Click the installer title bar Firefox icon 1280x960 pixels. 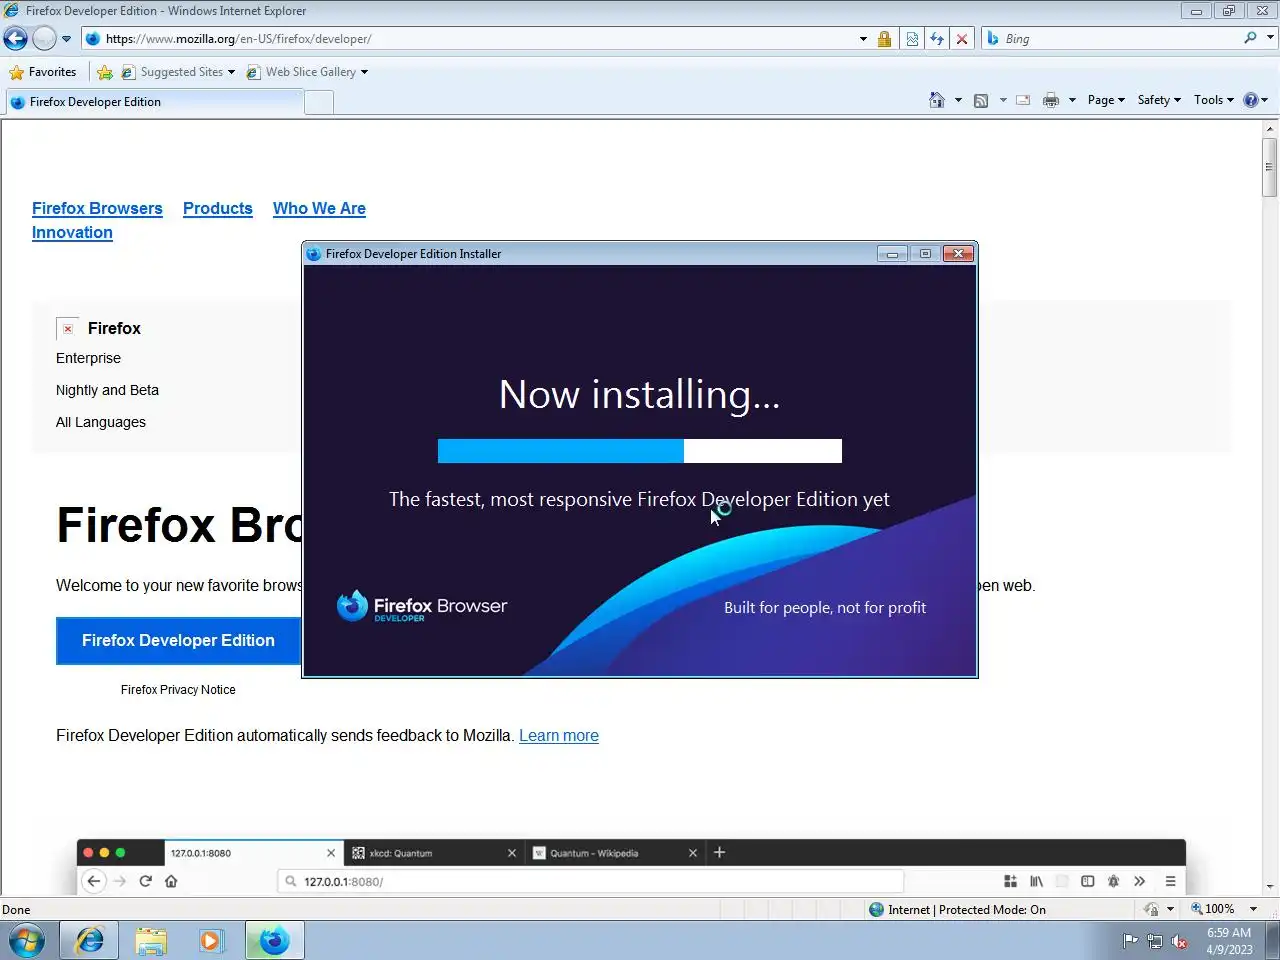pos(314,254)
